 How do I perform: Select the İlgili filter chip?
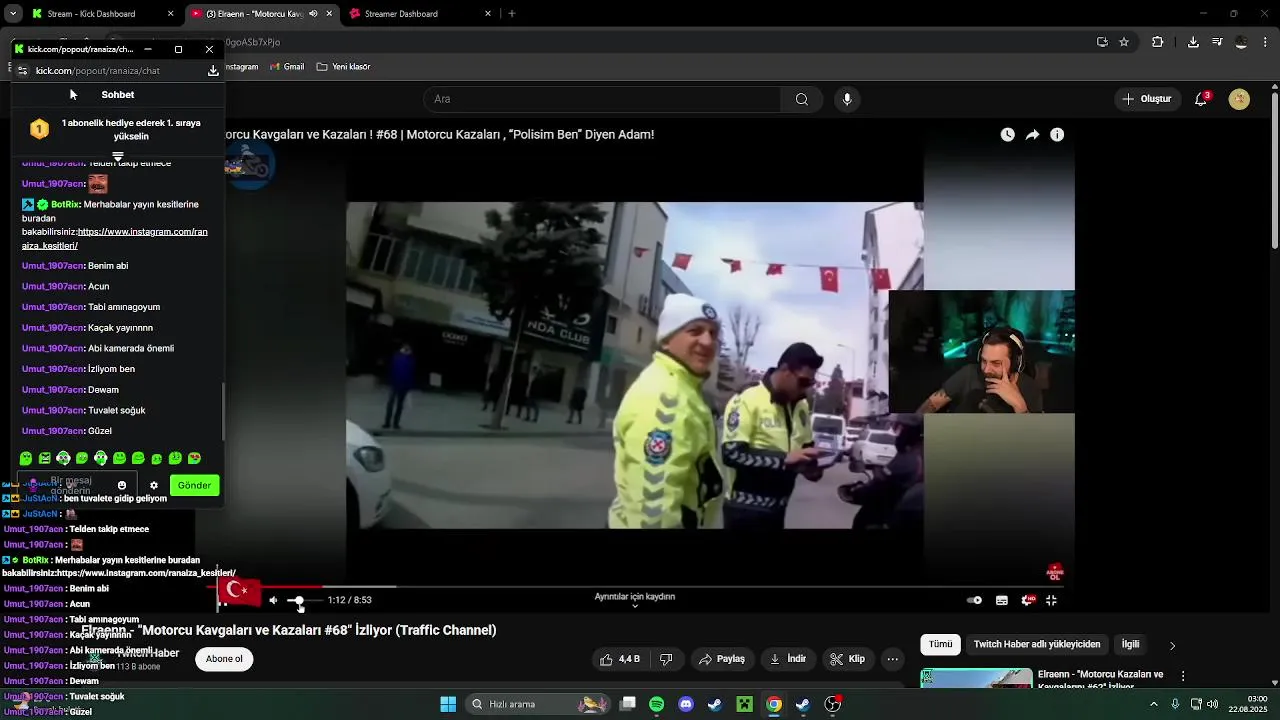[x=1130, y=645]
